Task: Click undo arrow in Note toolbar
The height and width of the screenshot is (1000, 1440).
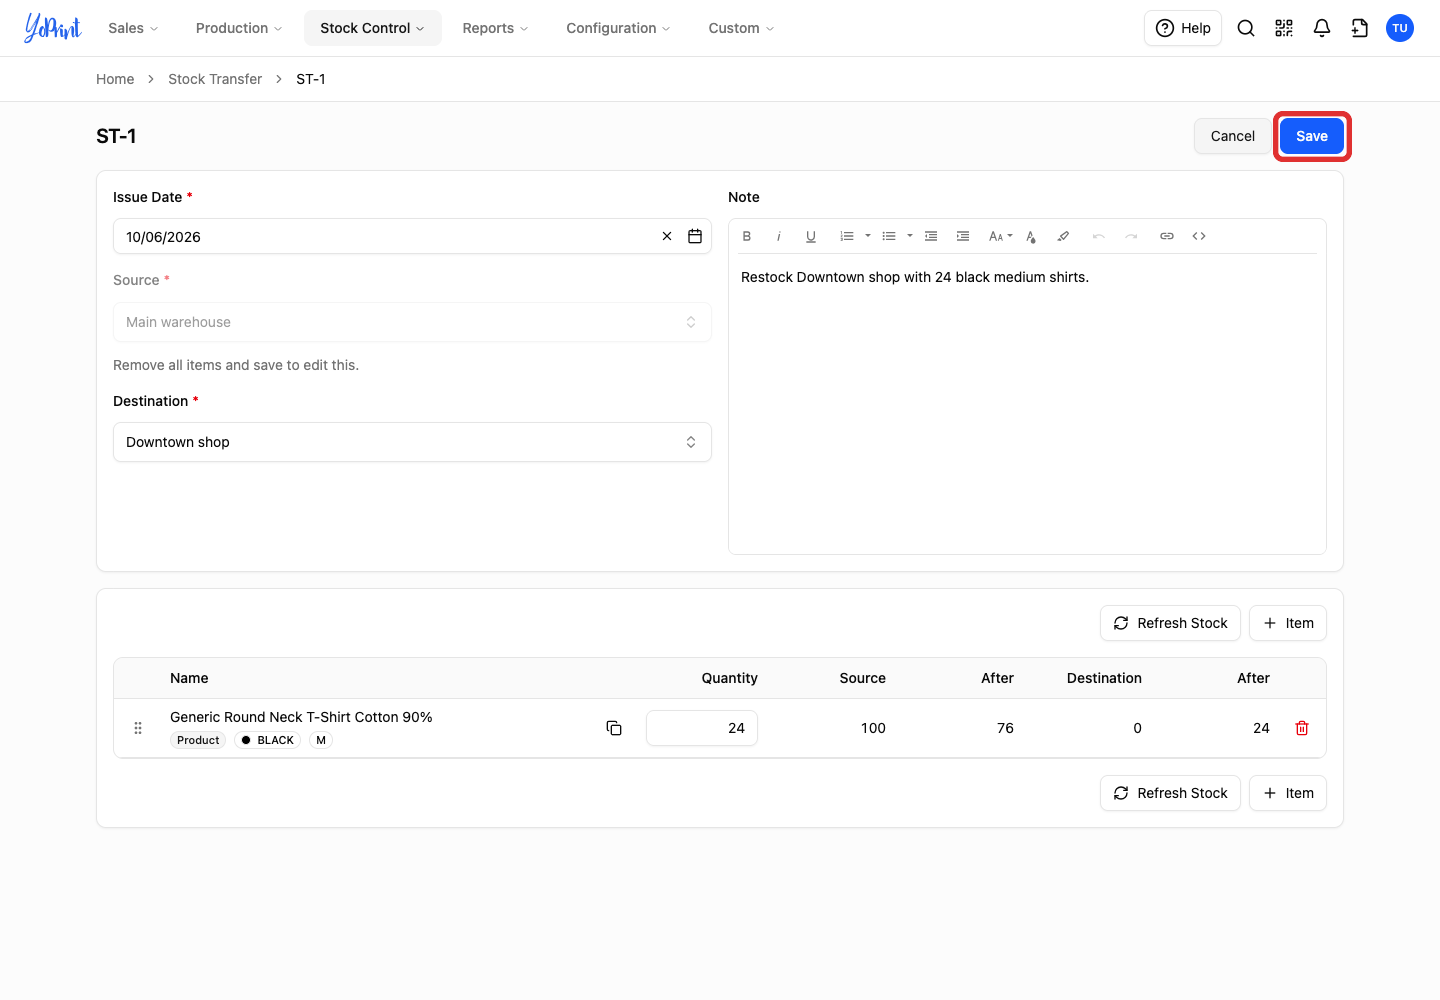Action: pyautogui.click(x=1099, y=236)
